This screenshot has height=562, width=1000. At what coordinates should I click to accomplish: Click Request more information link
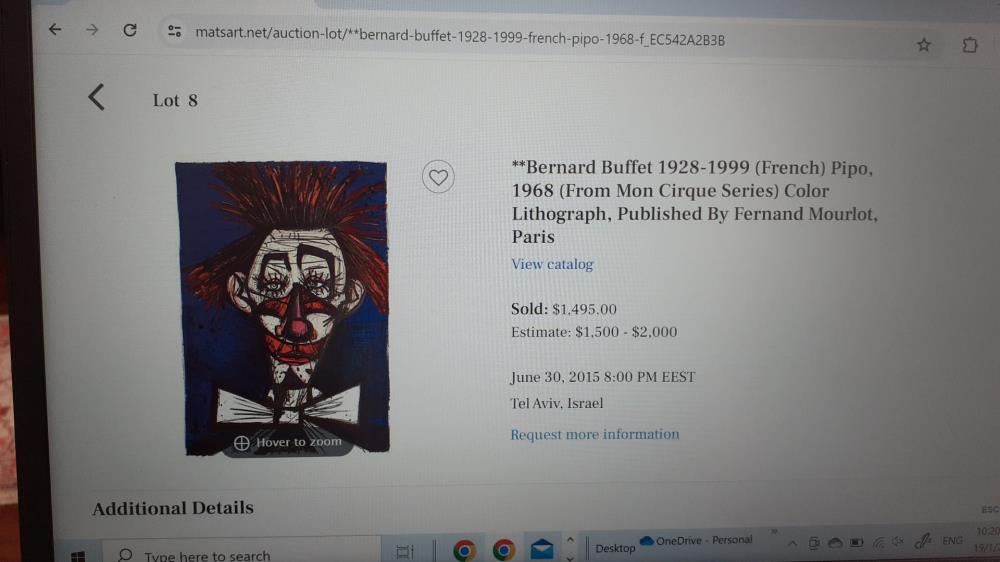point(594,434)
